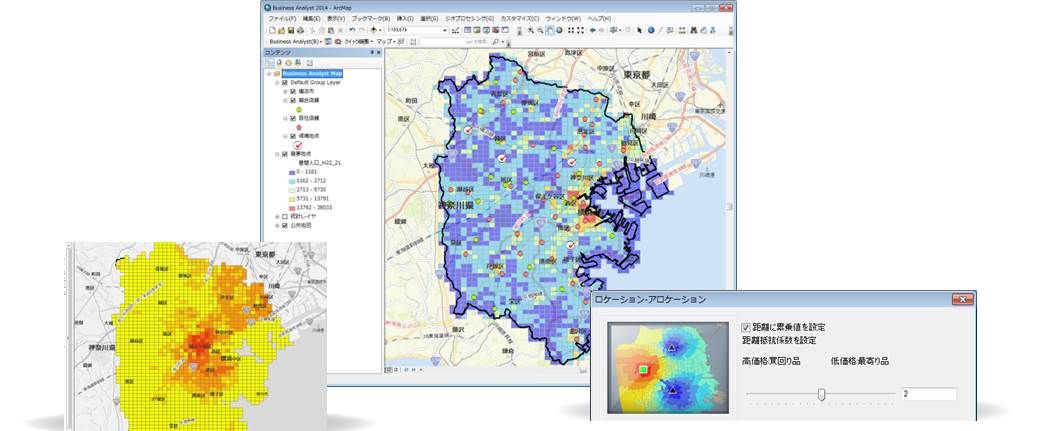Pin the Contents panel with auto-hide icon
This screenshot has height=431, width=1039.
click(x=372, y=52)
